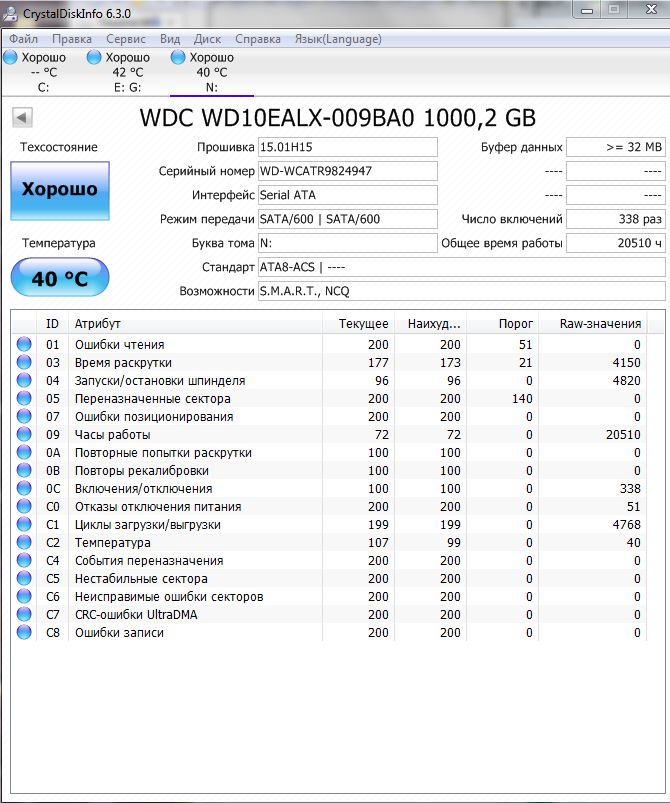The width and height of the screenshot is (670, 803).
Task: Click threshold value 140 of reallocated sectors
Action: pos(522,398)
